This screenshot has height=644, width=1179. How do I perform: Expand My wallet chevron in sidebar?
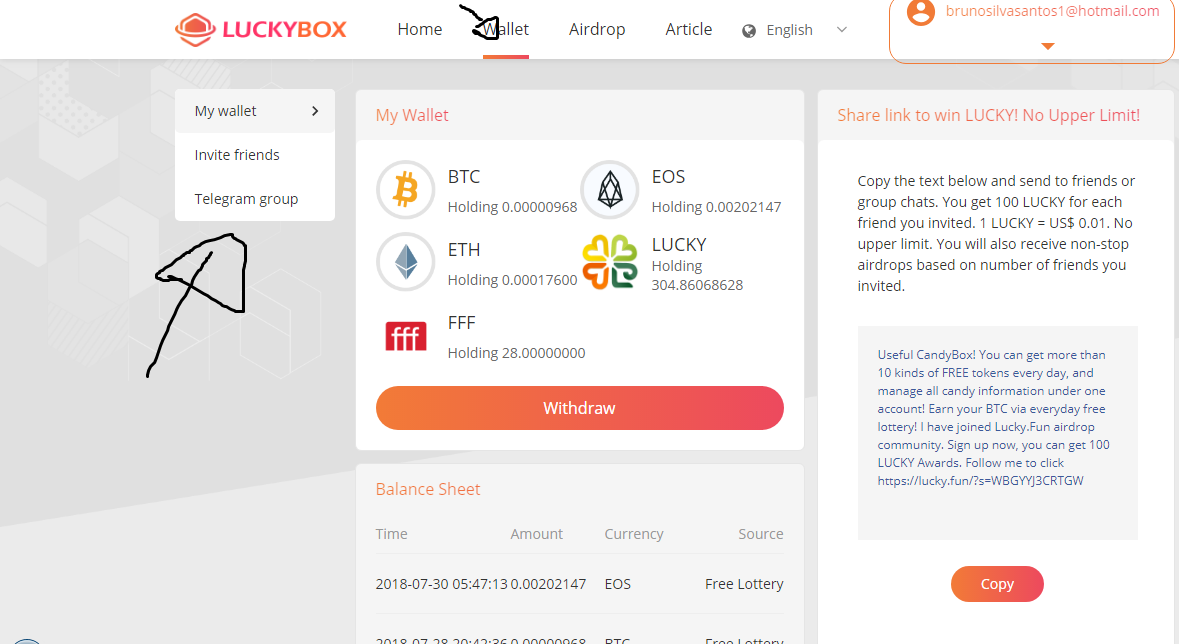point(315,111)
